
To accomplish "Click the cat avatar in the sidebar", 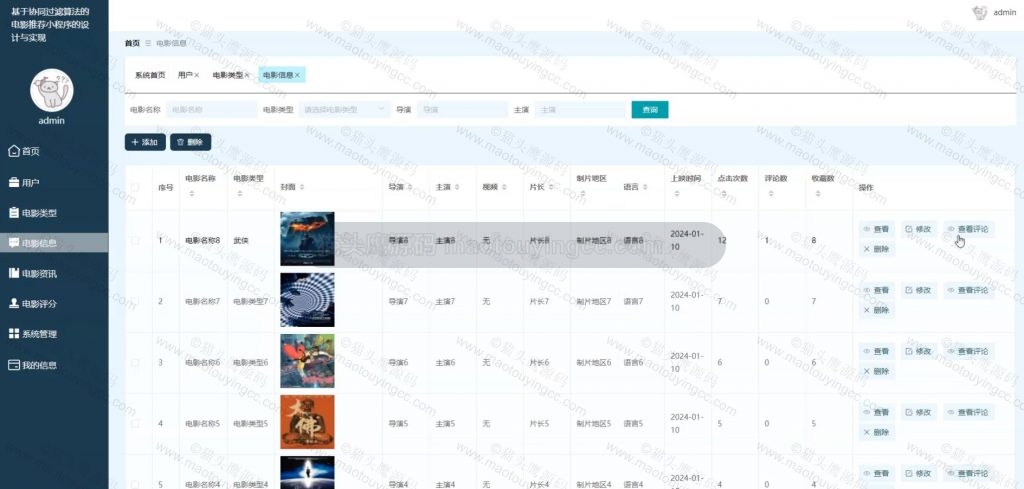I will pos(52,90).
